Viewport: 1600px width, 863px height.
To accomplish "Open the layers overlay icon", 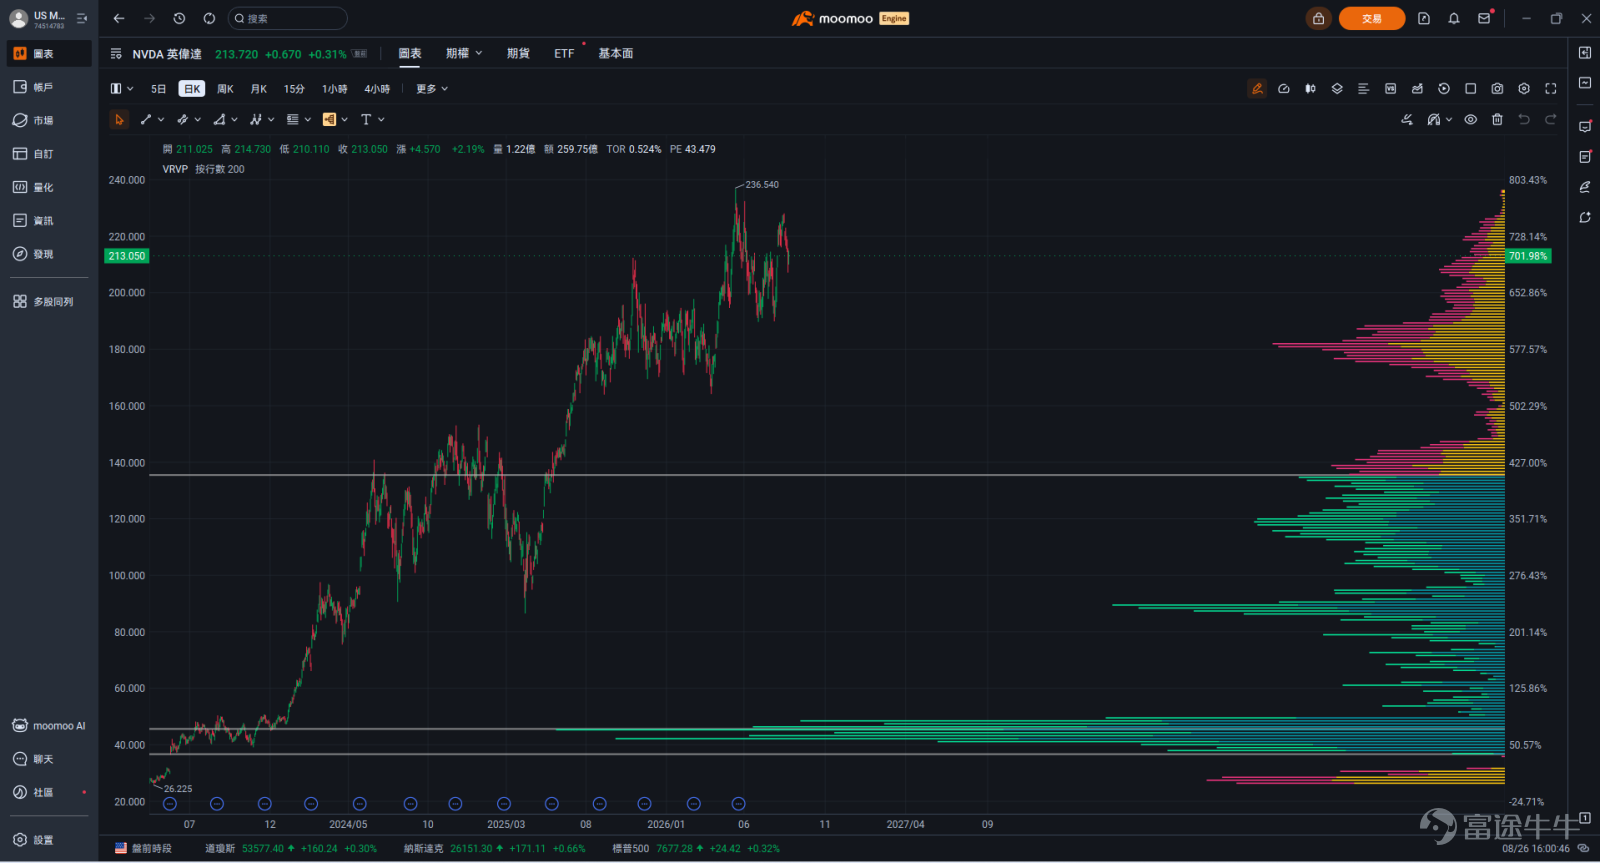I will click(x=1337, y=89).
